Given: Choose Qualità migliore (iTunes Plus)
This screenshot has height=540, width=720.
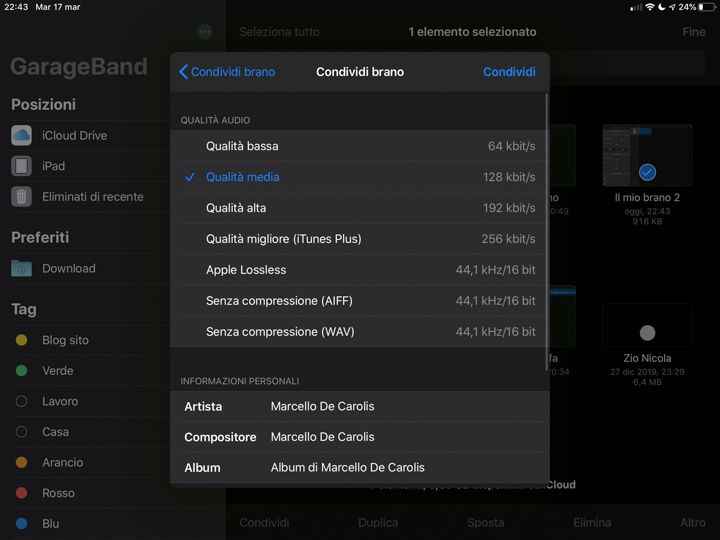Looking at the screenshot, I should pos(360,239).
